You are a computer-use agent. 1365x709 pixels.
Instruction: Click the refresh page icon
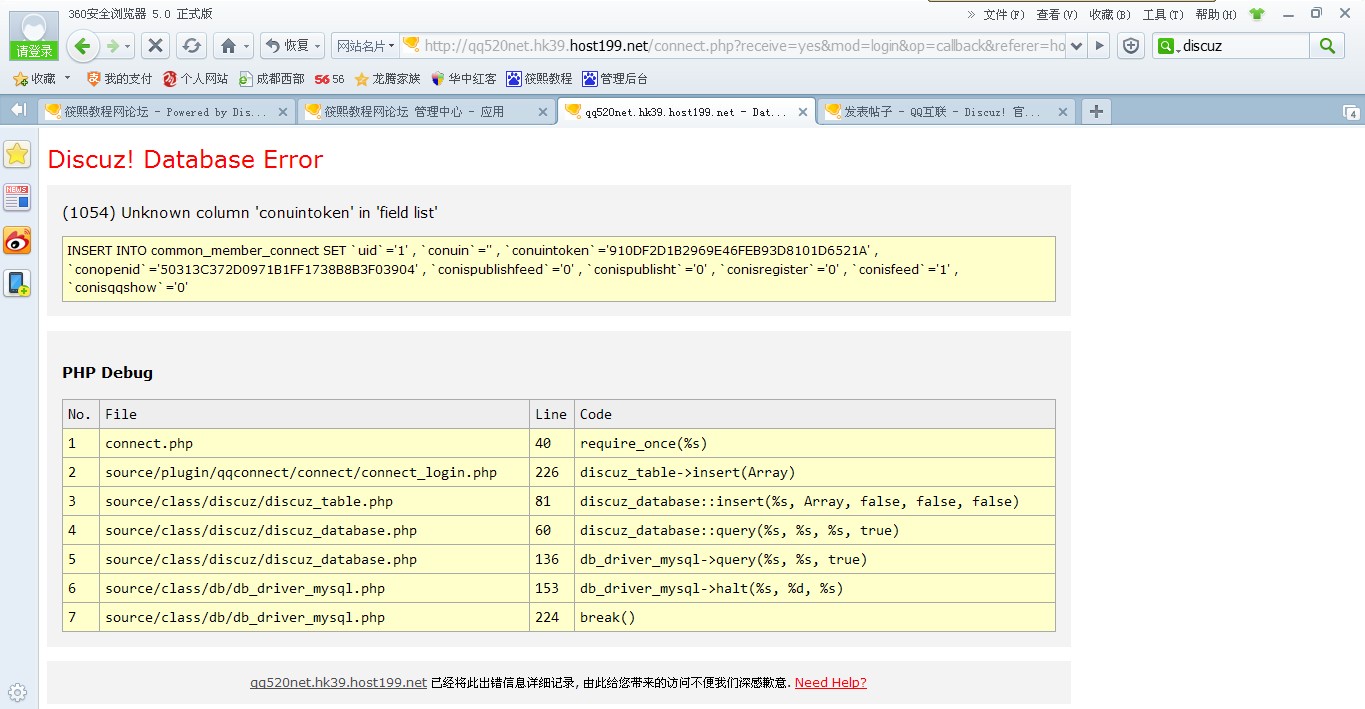(x=191, y=46)
